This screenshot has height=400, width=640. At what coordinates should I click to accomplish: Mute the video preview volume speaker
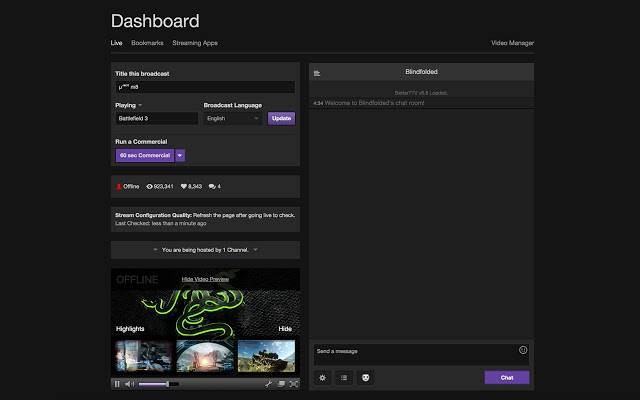click(129, 383)
